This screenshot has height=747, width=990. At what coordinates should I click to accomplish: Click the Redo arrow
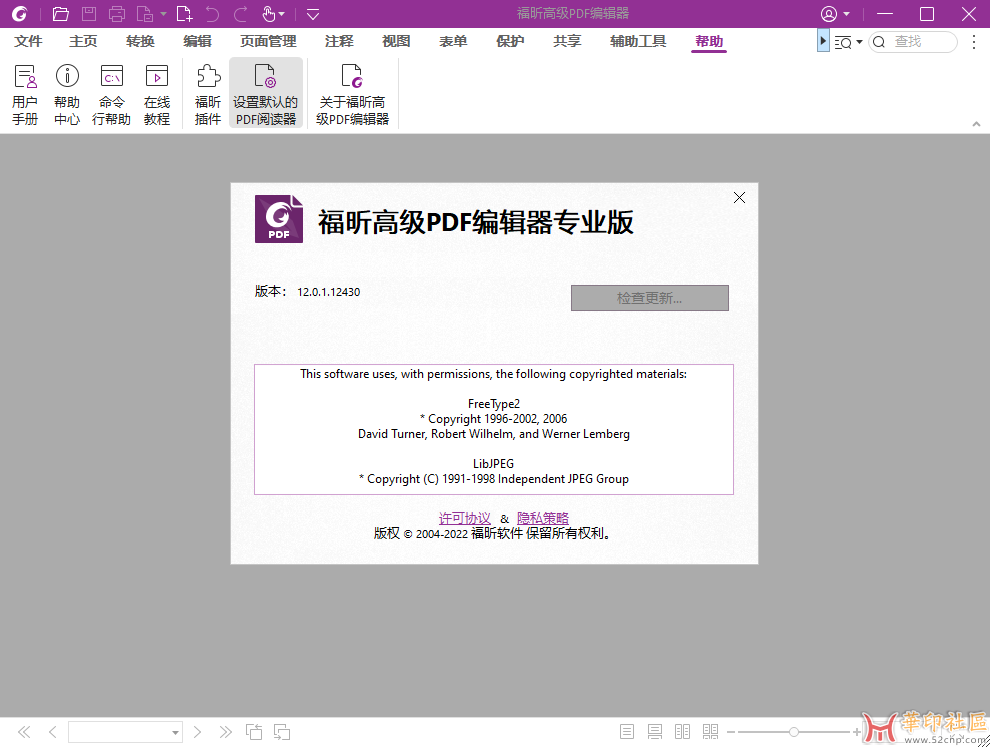pos(241,13)
